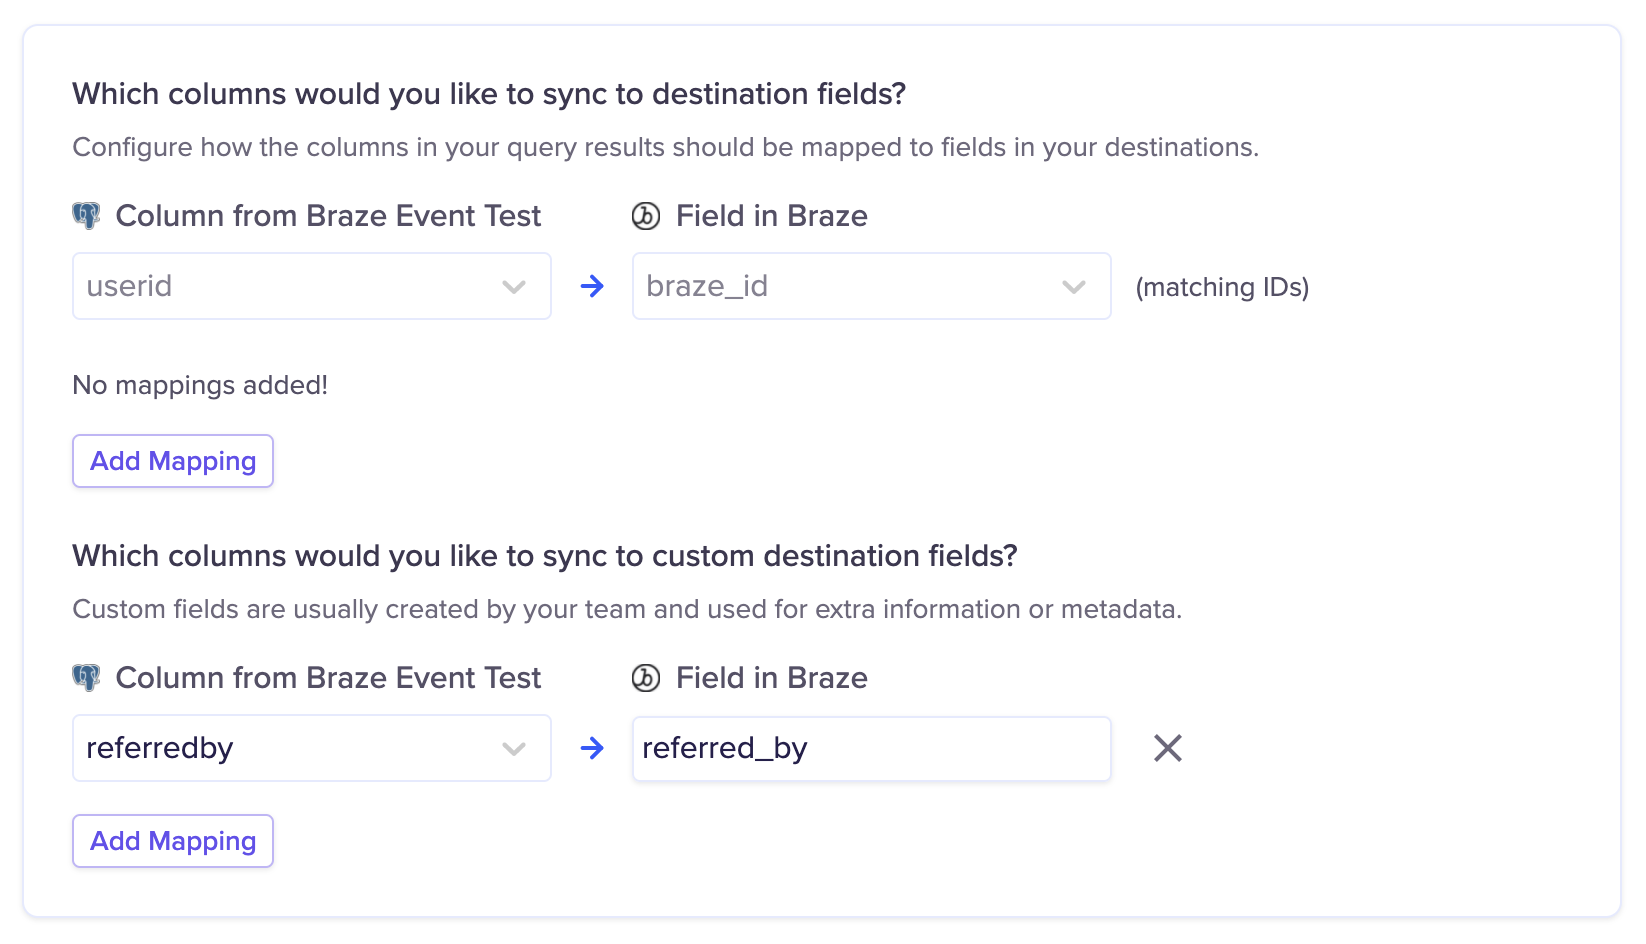Click the 'sync to custom destination fields?' heading
Screen dimensions: 1646x944
tap(545, 556)
